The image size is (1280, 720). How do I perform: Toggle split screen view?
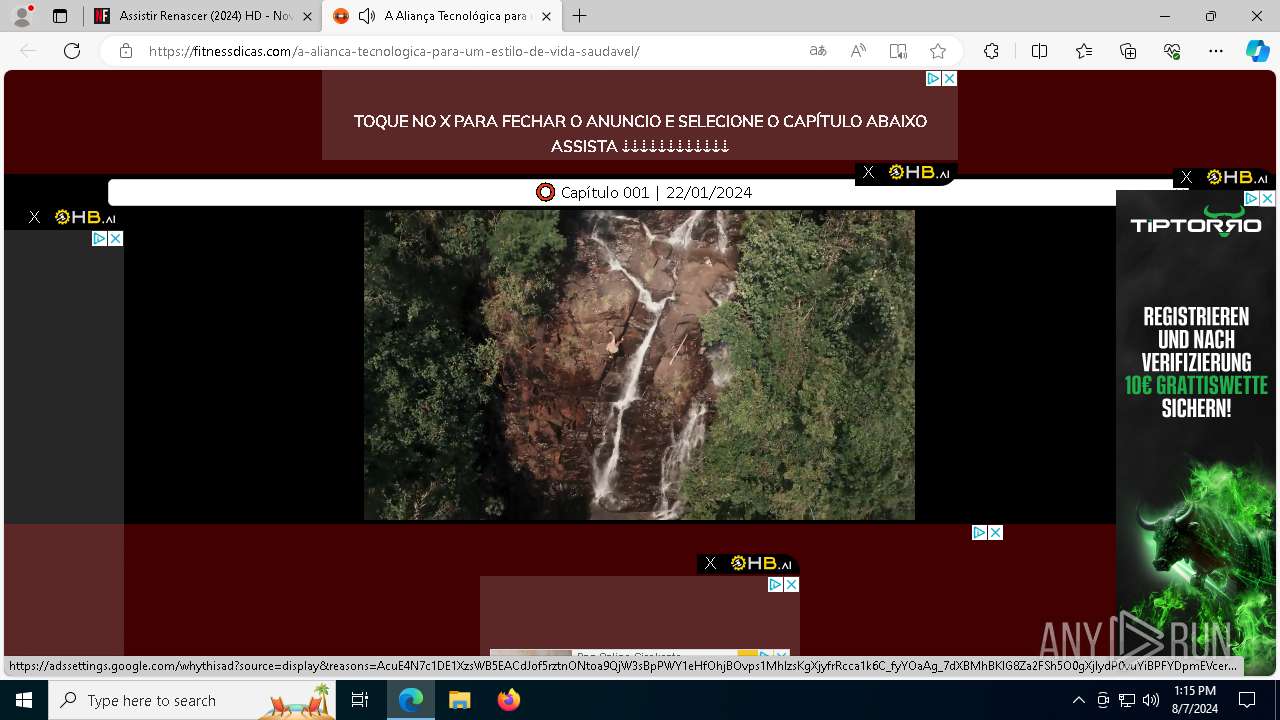1039,51
